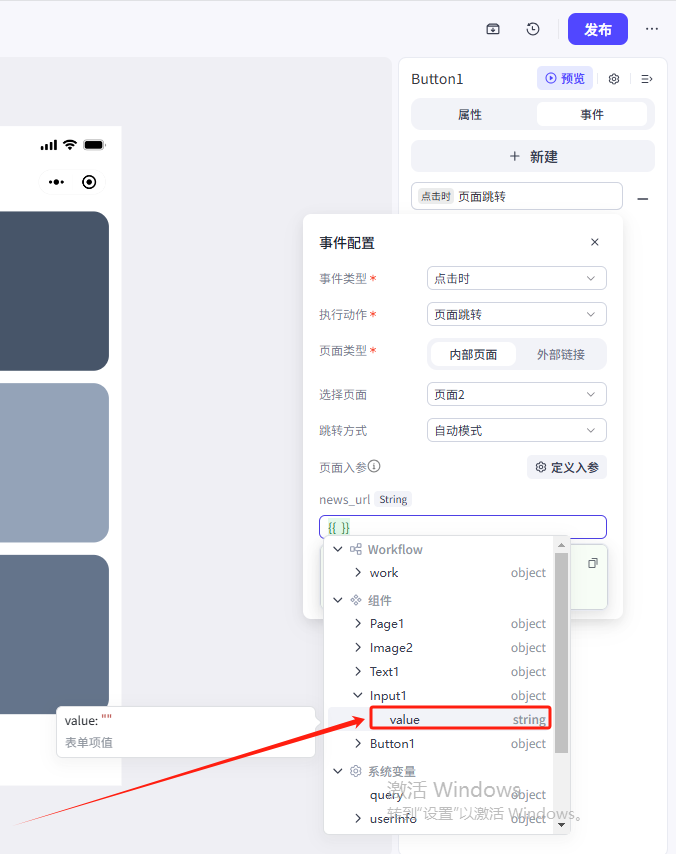Select 外部链接 page type
This screenshot has width=676, height=854.
point(560,354)
